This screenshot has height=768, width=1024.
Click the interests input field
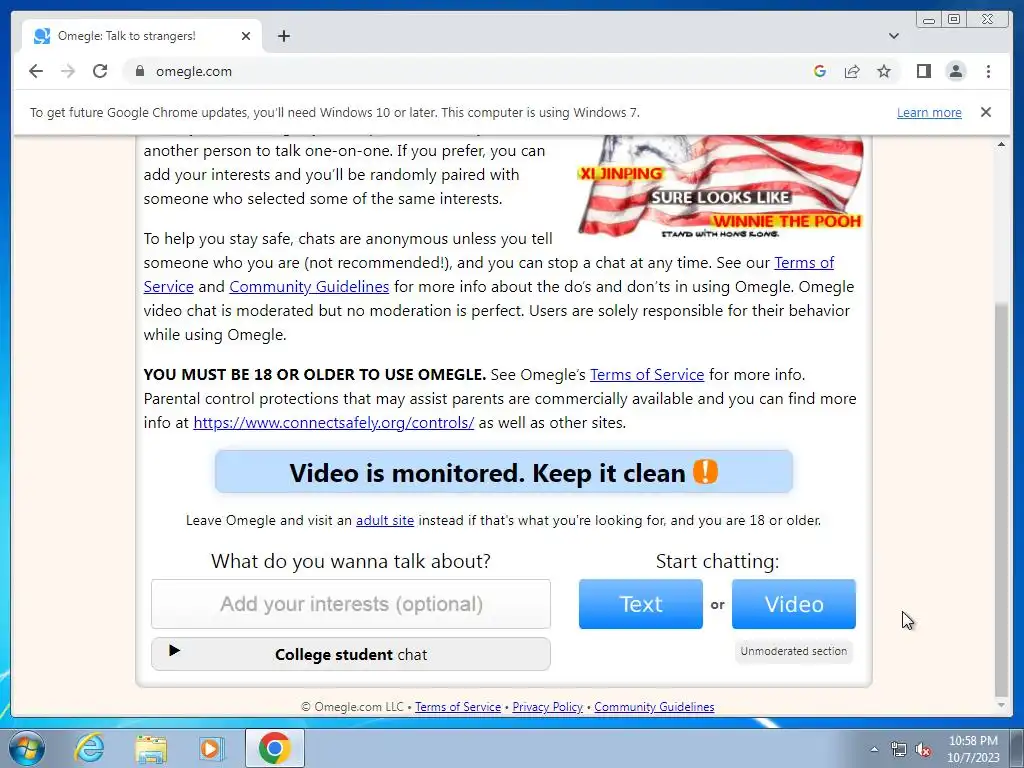pyautogui.click(x=351, y=604)
